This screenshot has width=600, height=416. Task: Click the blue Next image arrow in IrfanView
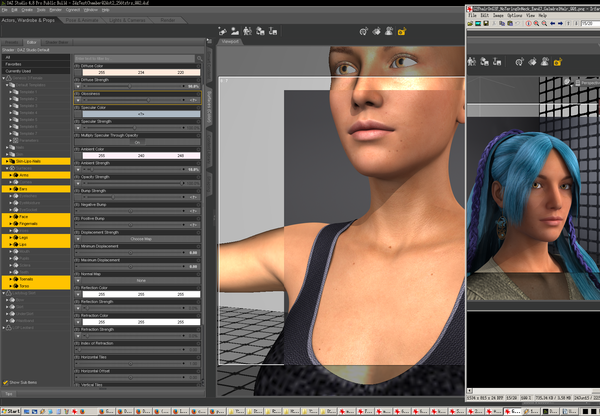click(560, 24)
